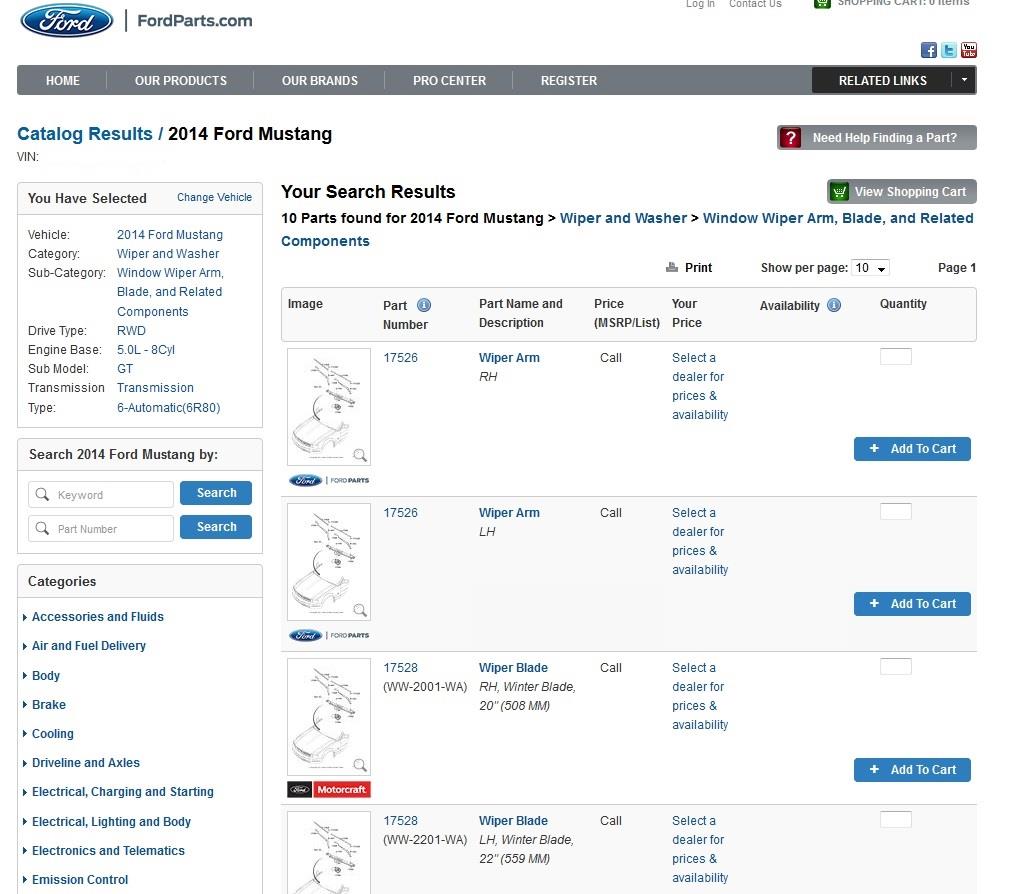Click the Ford Parts logo under Wiper Arm LH
Screen dimensions: 1033x894
click(329, 635)
